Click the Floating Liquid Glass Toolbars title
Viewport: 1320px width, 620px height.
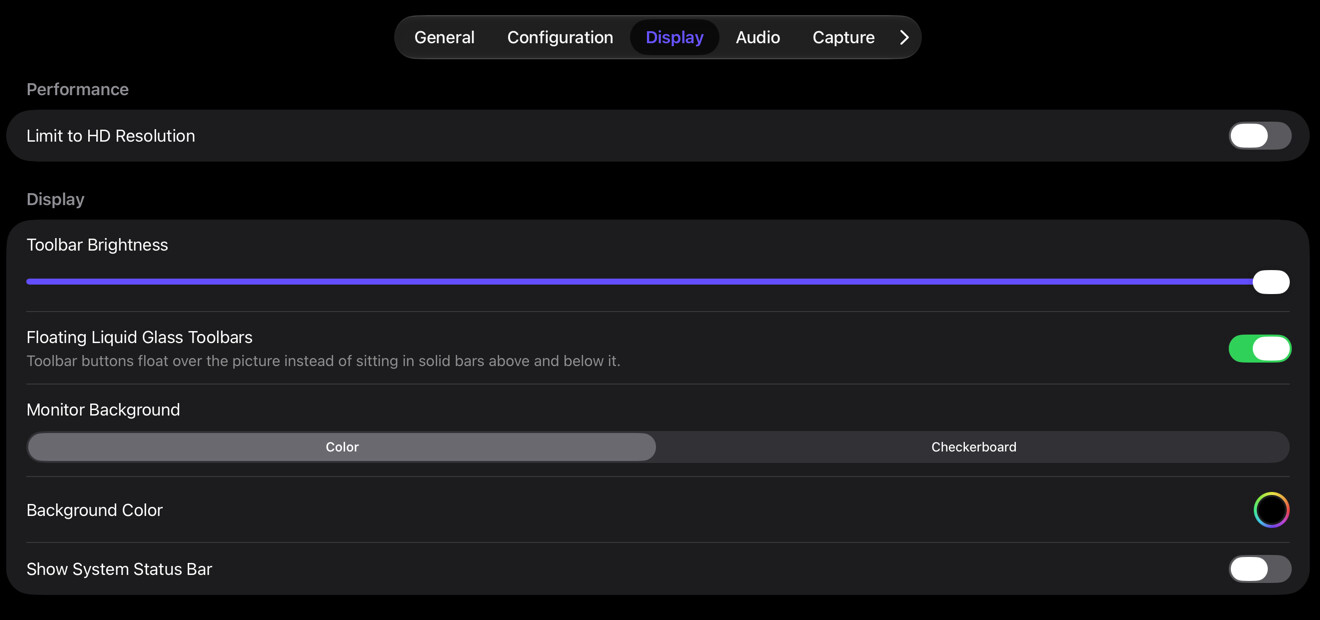click(x=139, y=337)
